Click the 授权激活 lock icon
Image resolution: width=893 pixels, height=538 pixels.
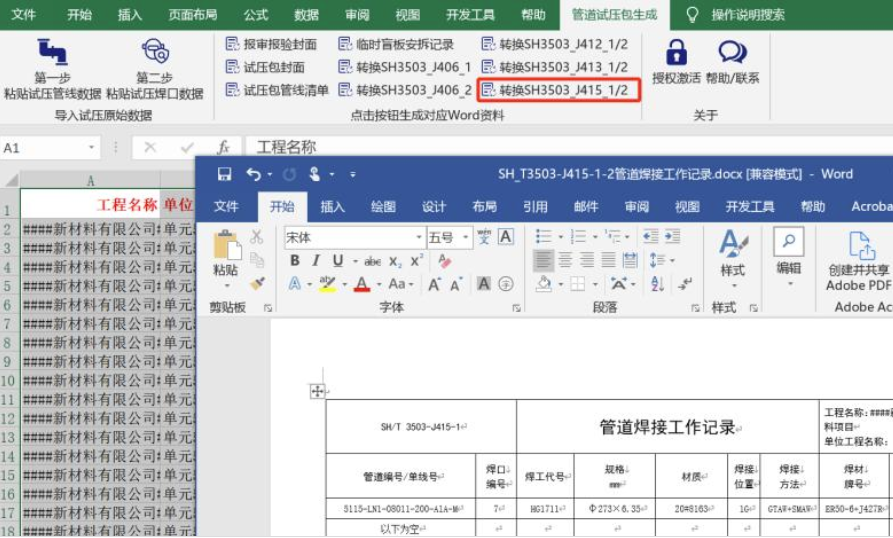coord(676,52)
